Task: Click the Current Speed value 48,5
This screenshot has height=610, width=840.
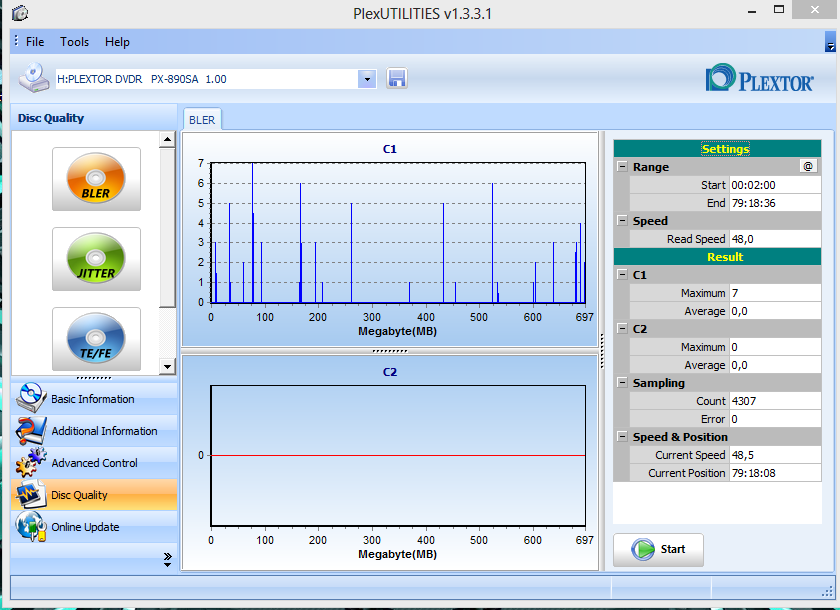Action: [x=775, y=455]
